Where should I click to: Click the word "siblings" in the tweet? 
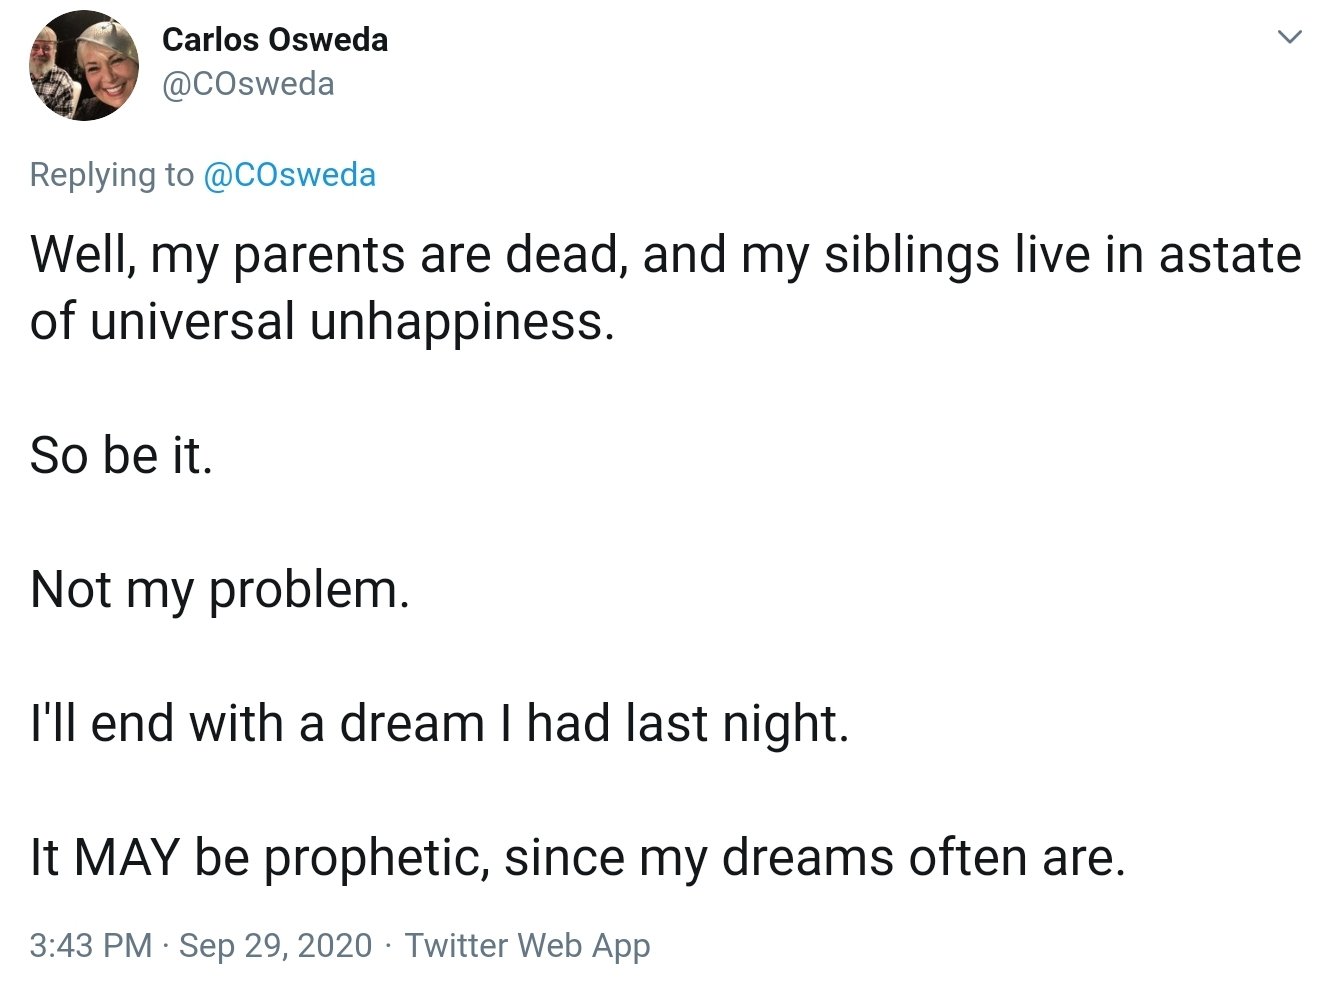click(911, 255)
